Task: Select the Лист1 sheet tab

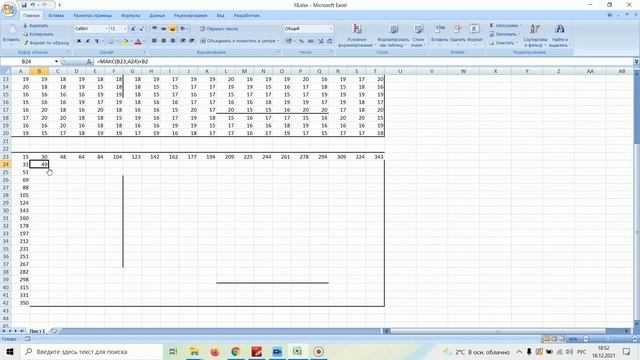Action: 37,331
